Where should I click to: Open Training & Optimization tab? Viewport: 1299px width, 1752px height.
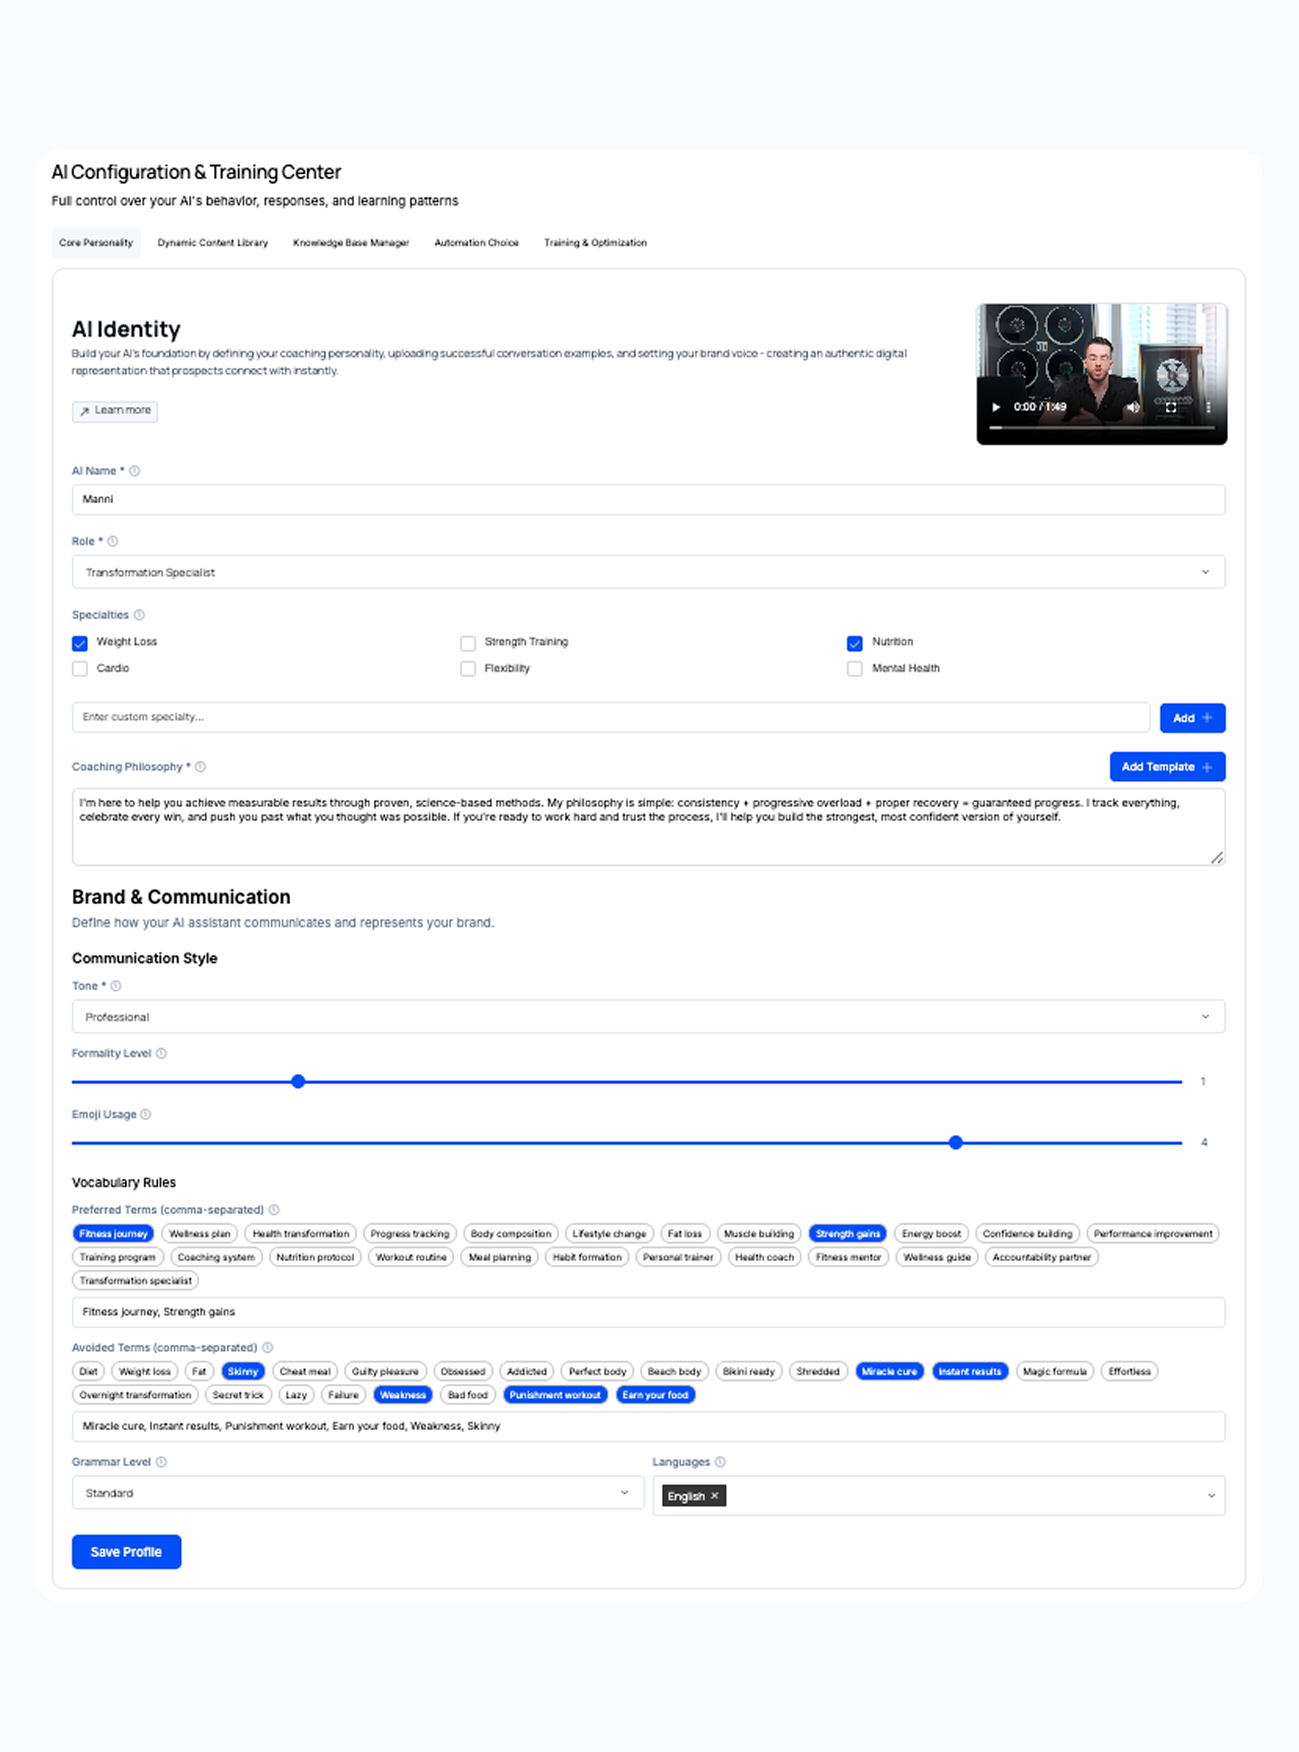pos(595,243)
